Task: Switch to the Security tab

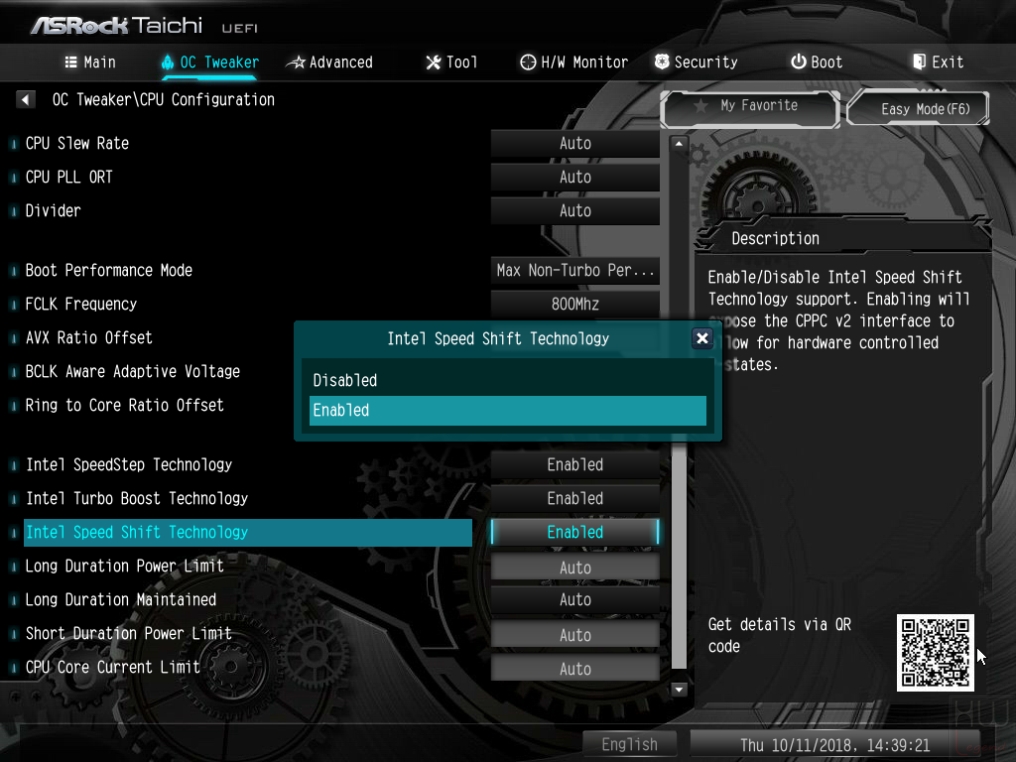Action: pyautogui.click(x=696, y=62)
